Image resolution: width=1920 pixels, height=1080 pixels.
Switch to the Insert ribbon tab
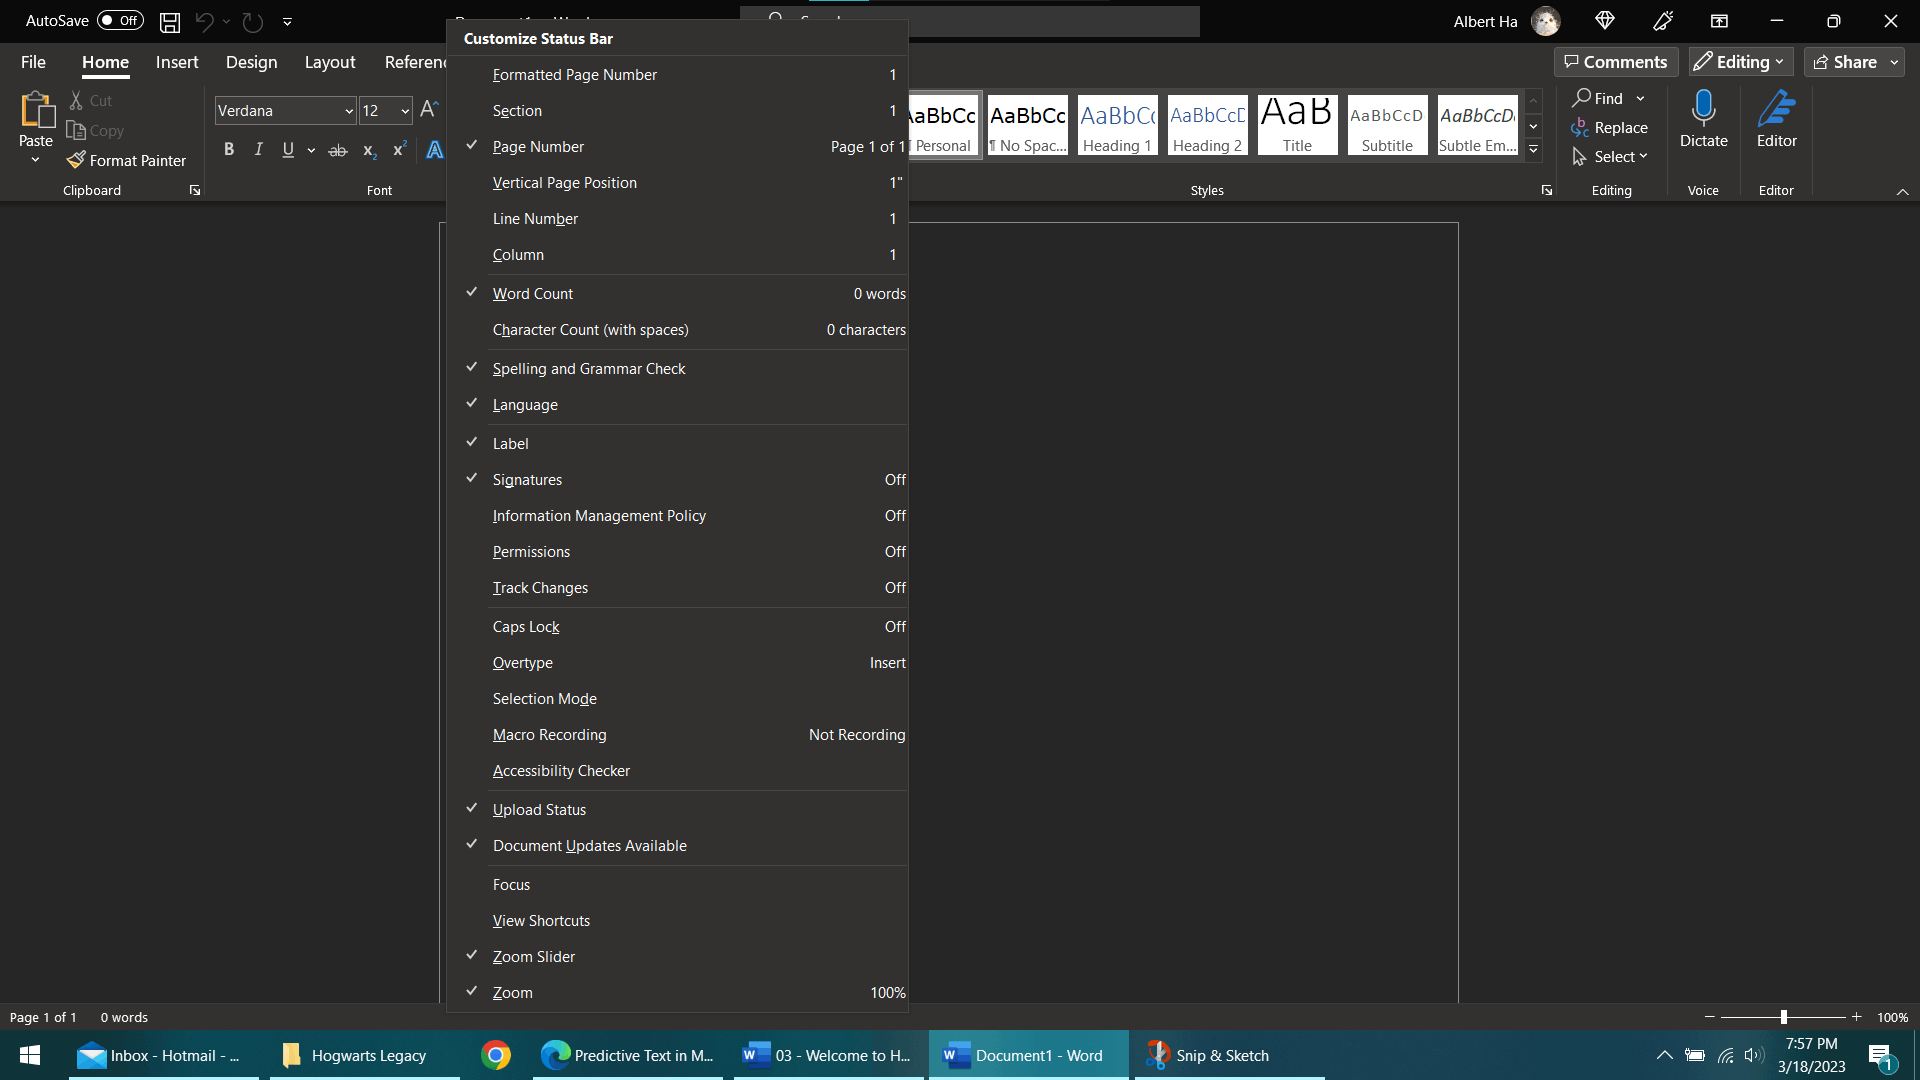pyautogui.click(x=177, y=62)
